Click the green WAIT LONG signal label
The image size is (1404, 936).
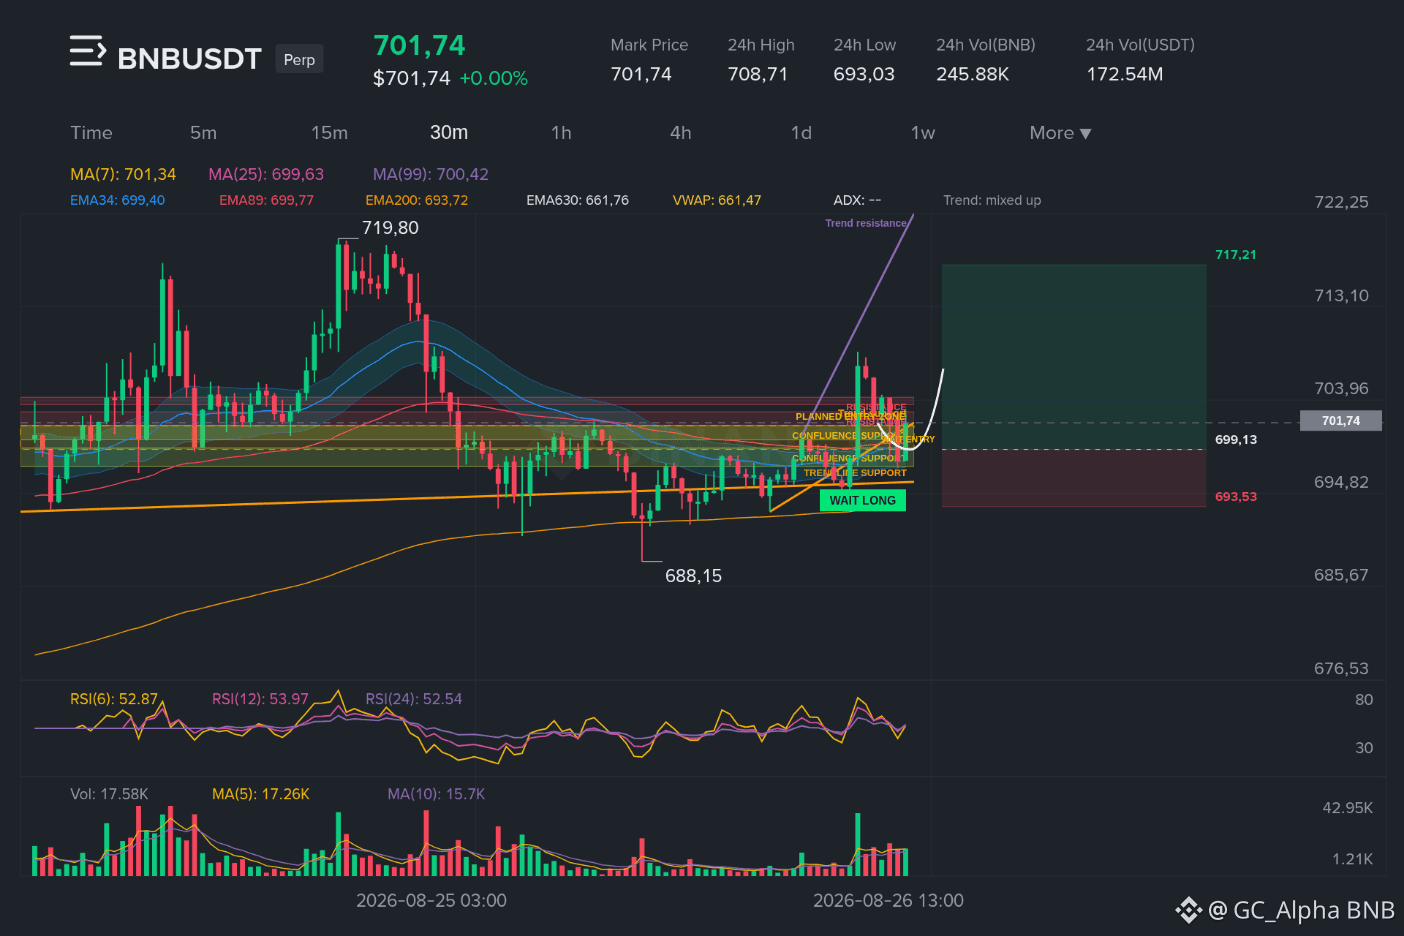[x=862, y=500]
